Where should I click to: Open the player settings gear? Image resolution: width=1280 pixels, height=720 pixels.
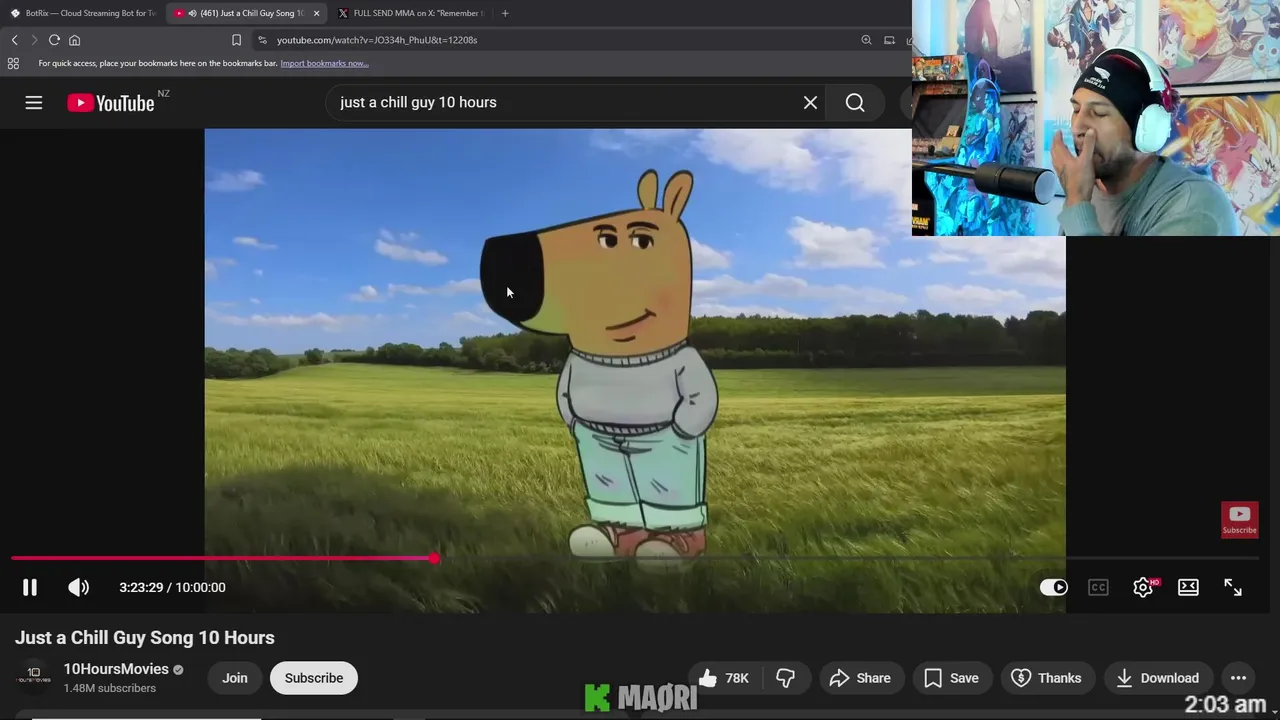pos(1143,587)
